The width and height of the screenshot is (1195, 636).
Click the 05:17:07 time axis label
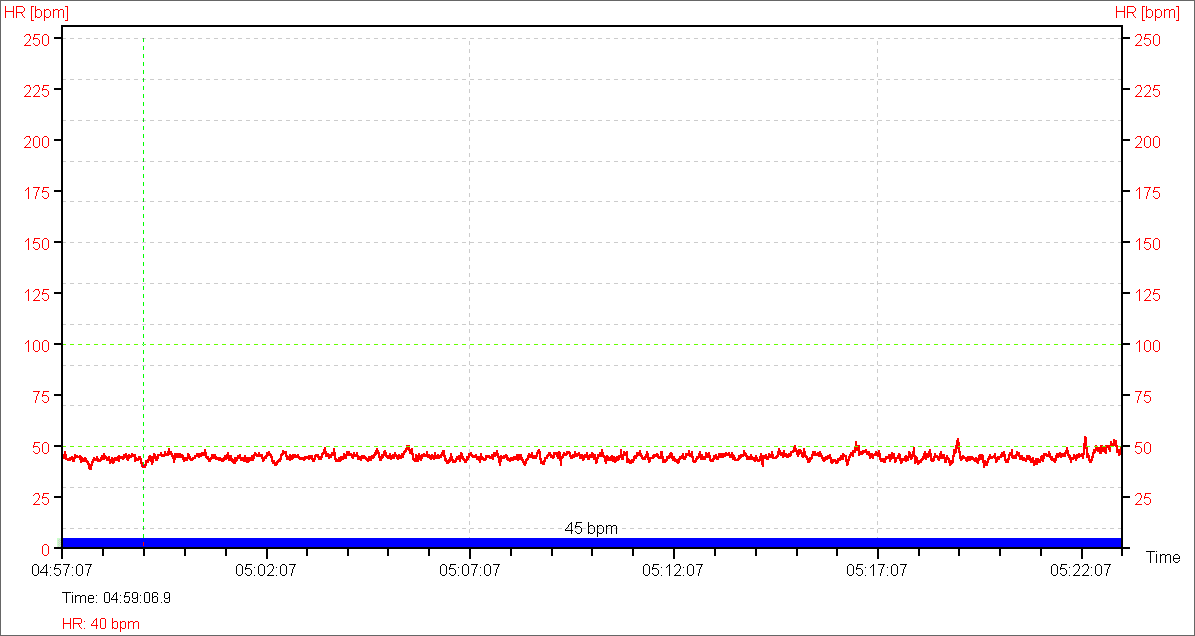click(x=877, y=570)
